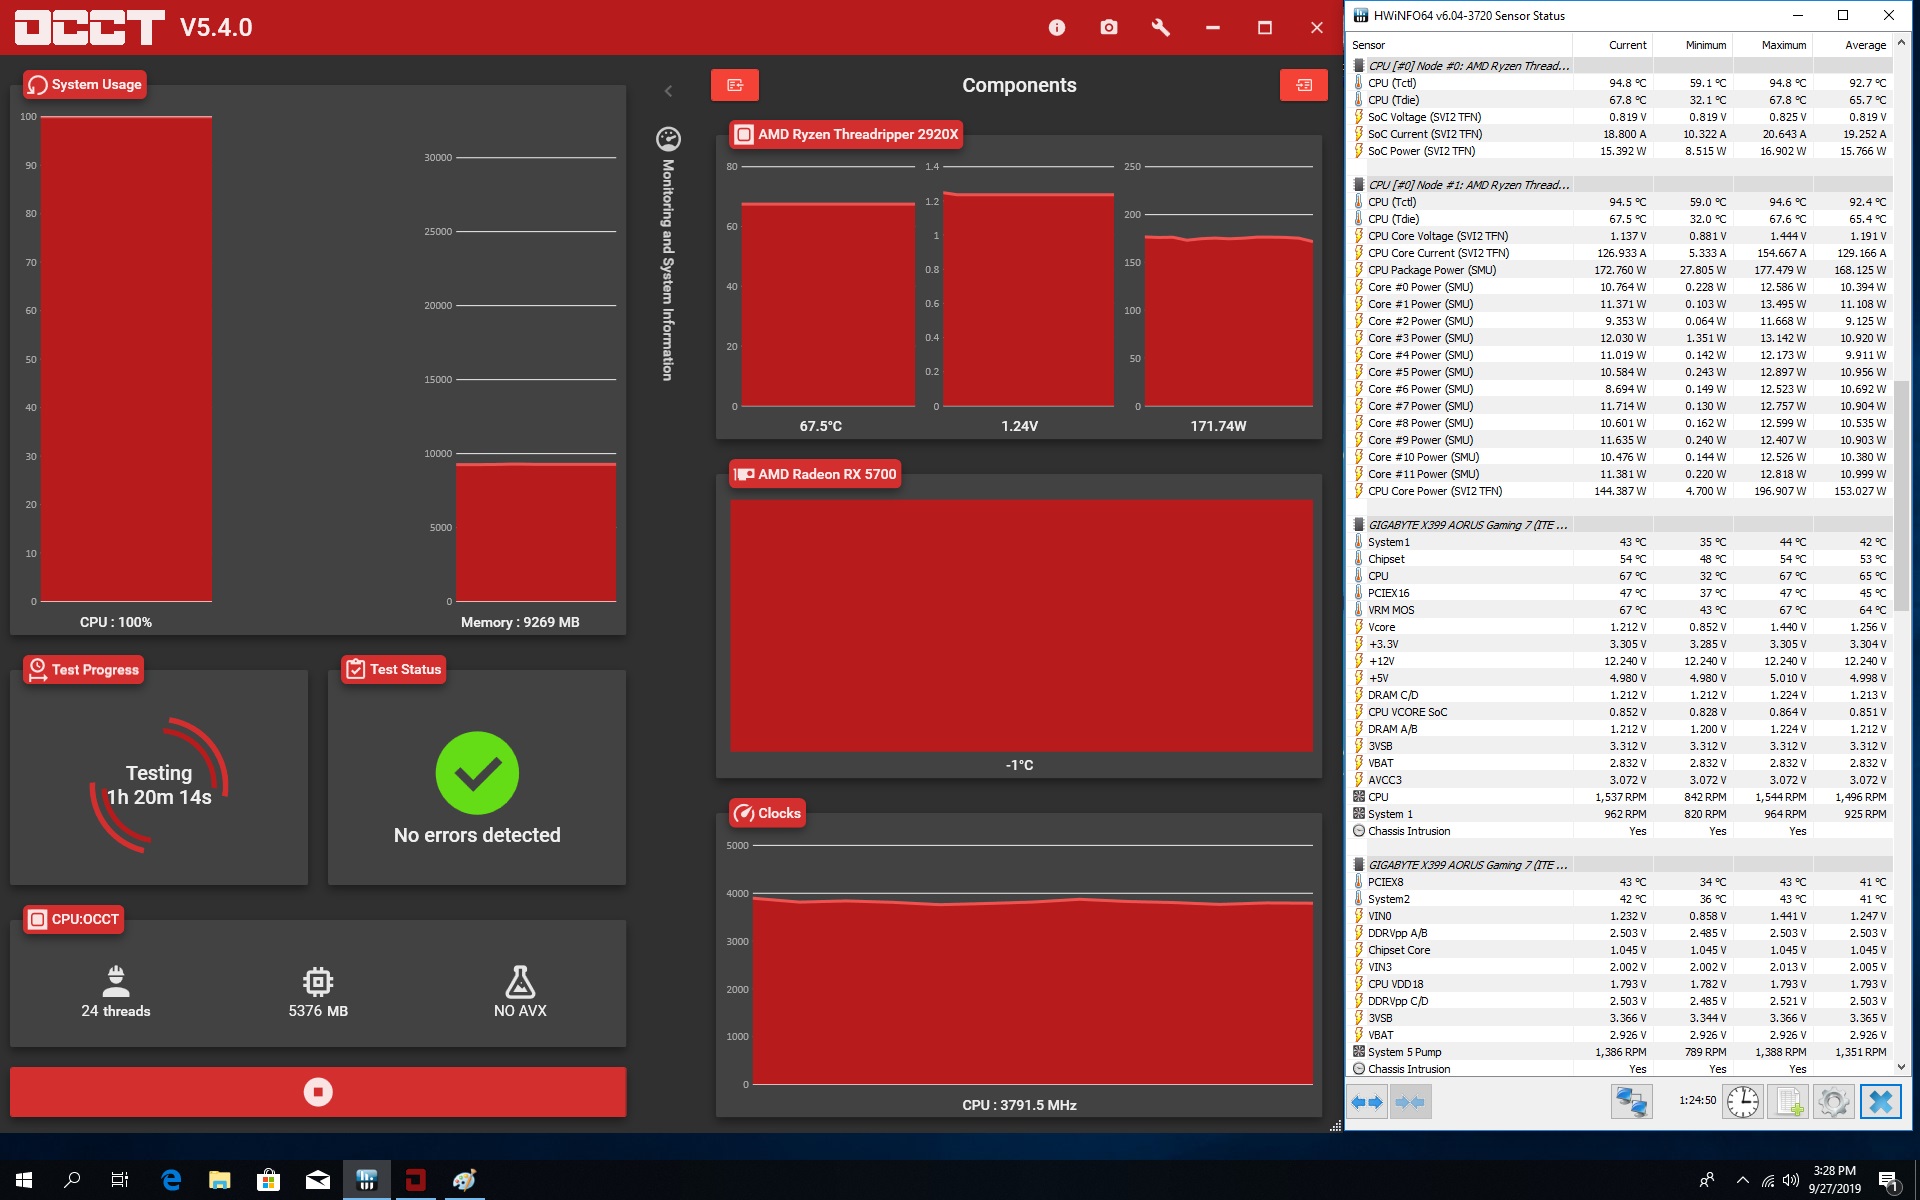Open HWiNFO sensor settings gear
Viewport: 1920px width, 1200px height.
point(1834,1102)
